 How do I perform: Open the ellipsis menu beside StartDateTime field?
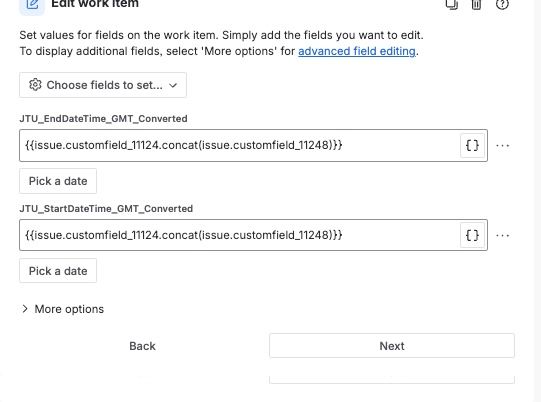click(502, 236)
